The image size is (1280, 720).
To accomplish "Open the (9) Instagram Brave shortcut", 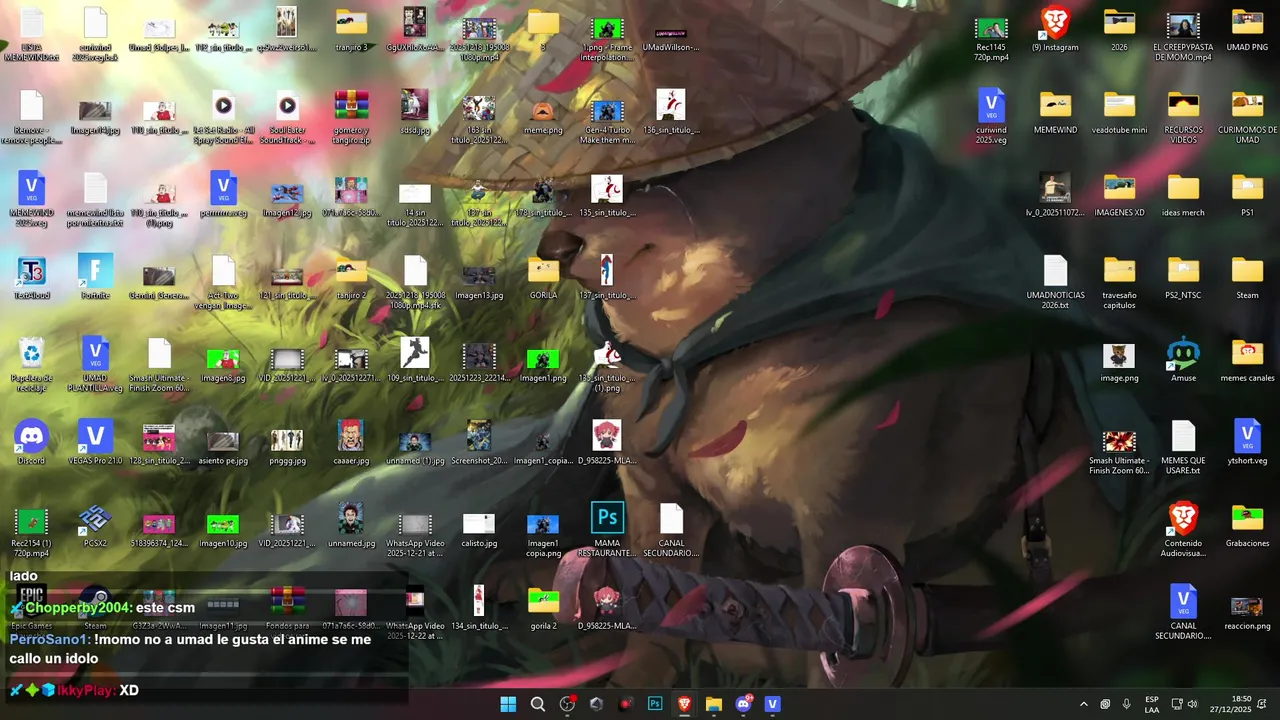I will coord(1055,29).
